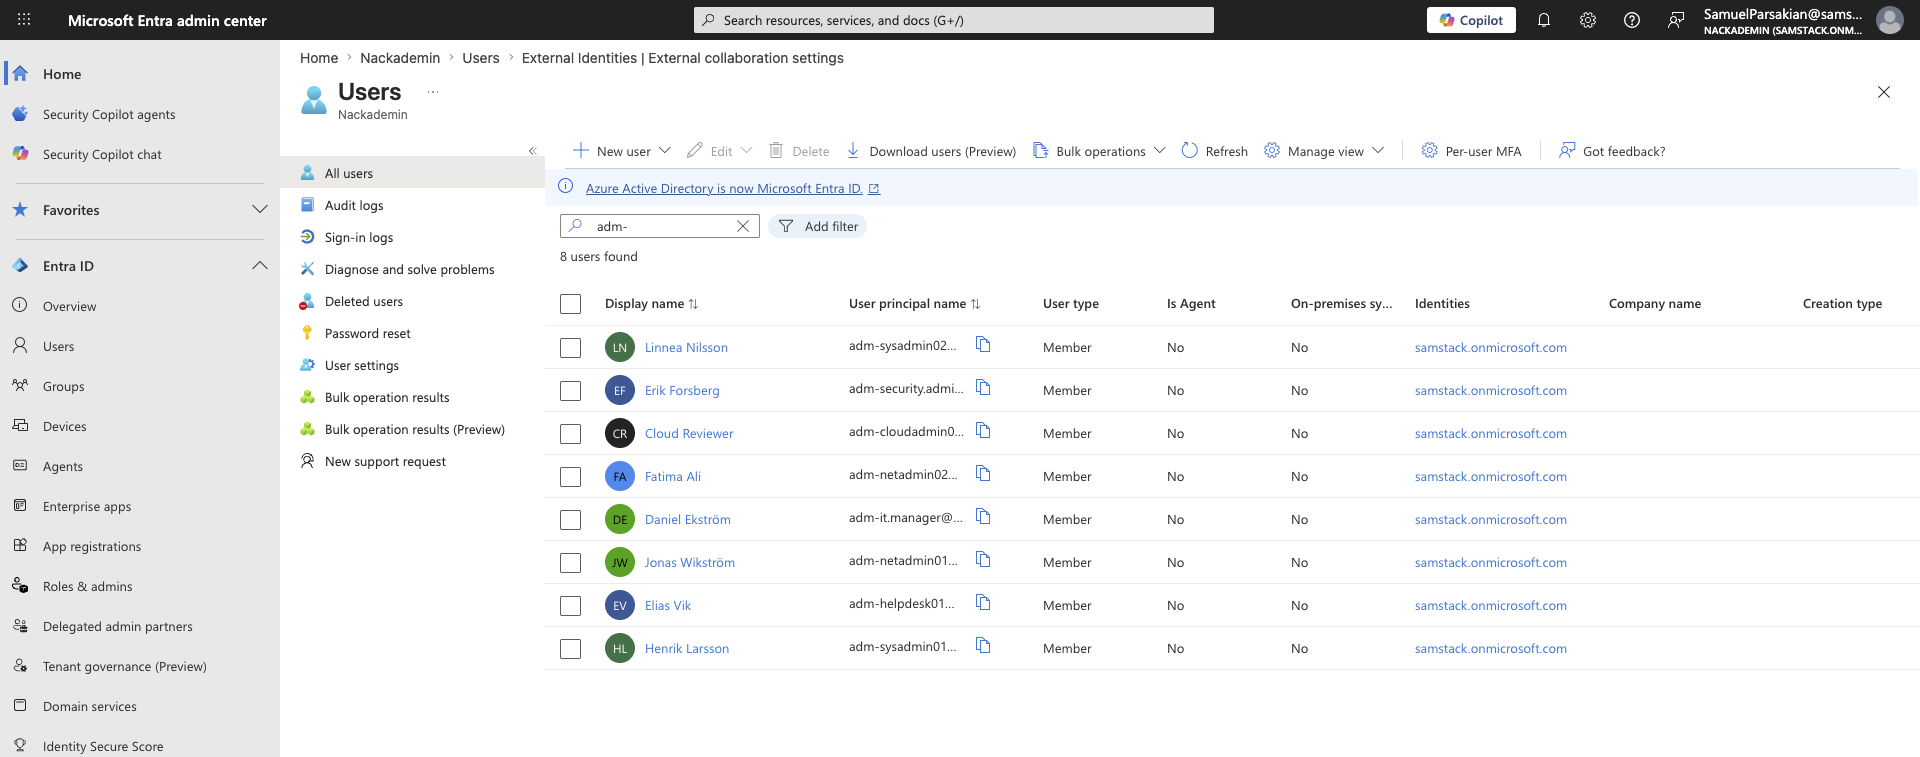Open Groups in left navigation

tap(64, 386)
